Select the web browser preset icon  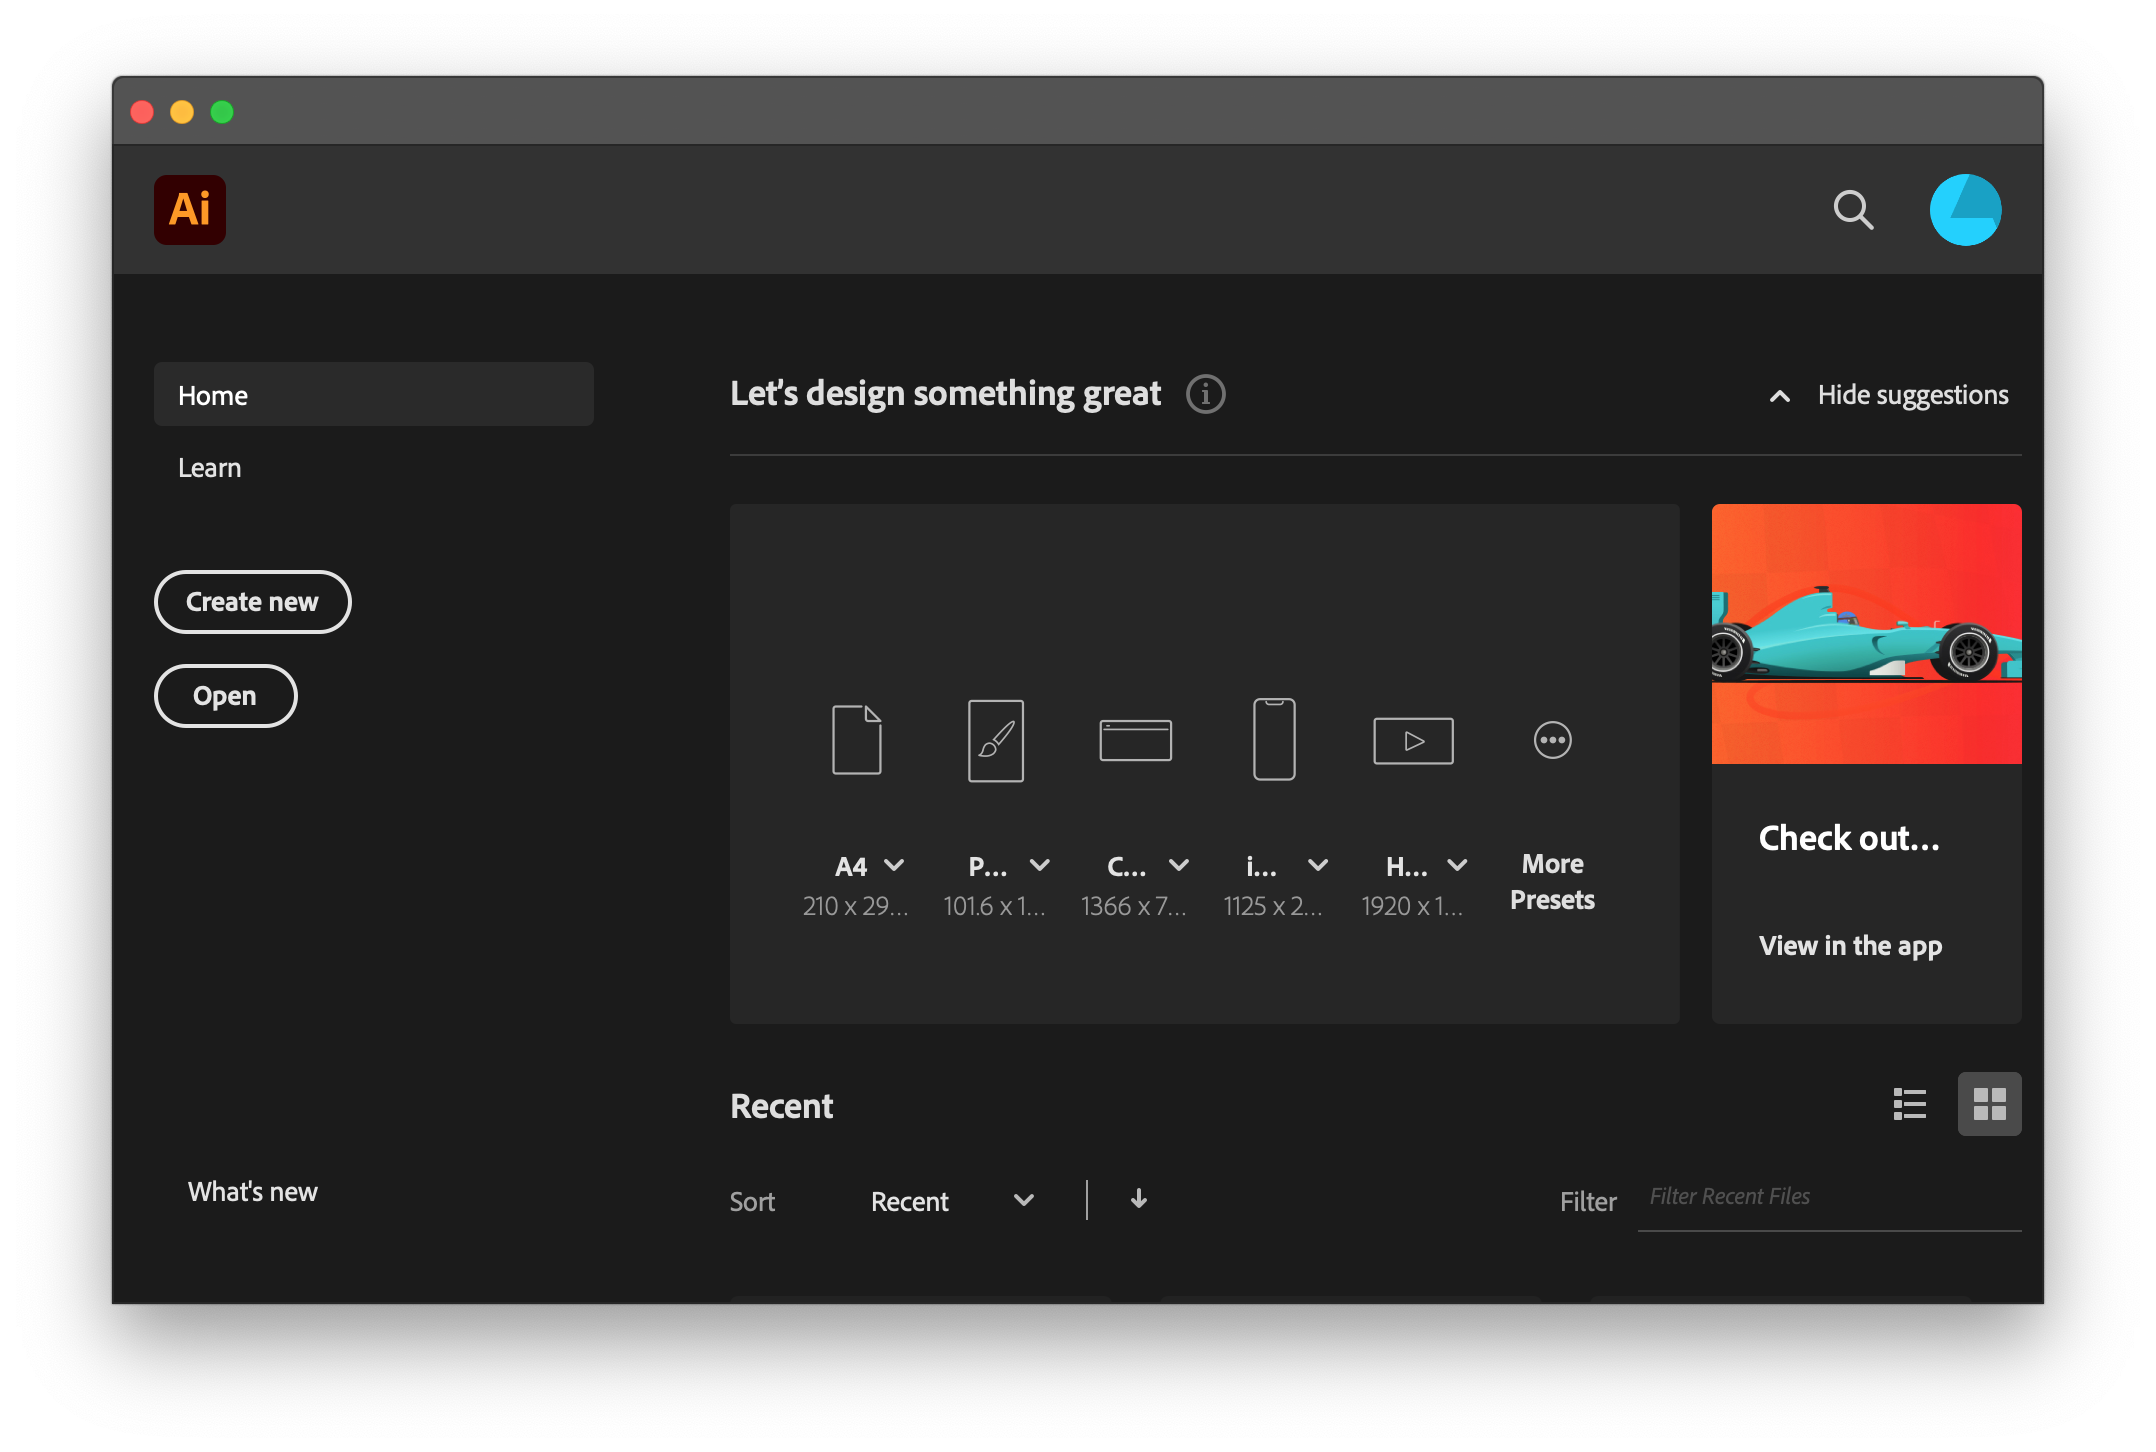coord(1135,740)
